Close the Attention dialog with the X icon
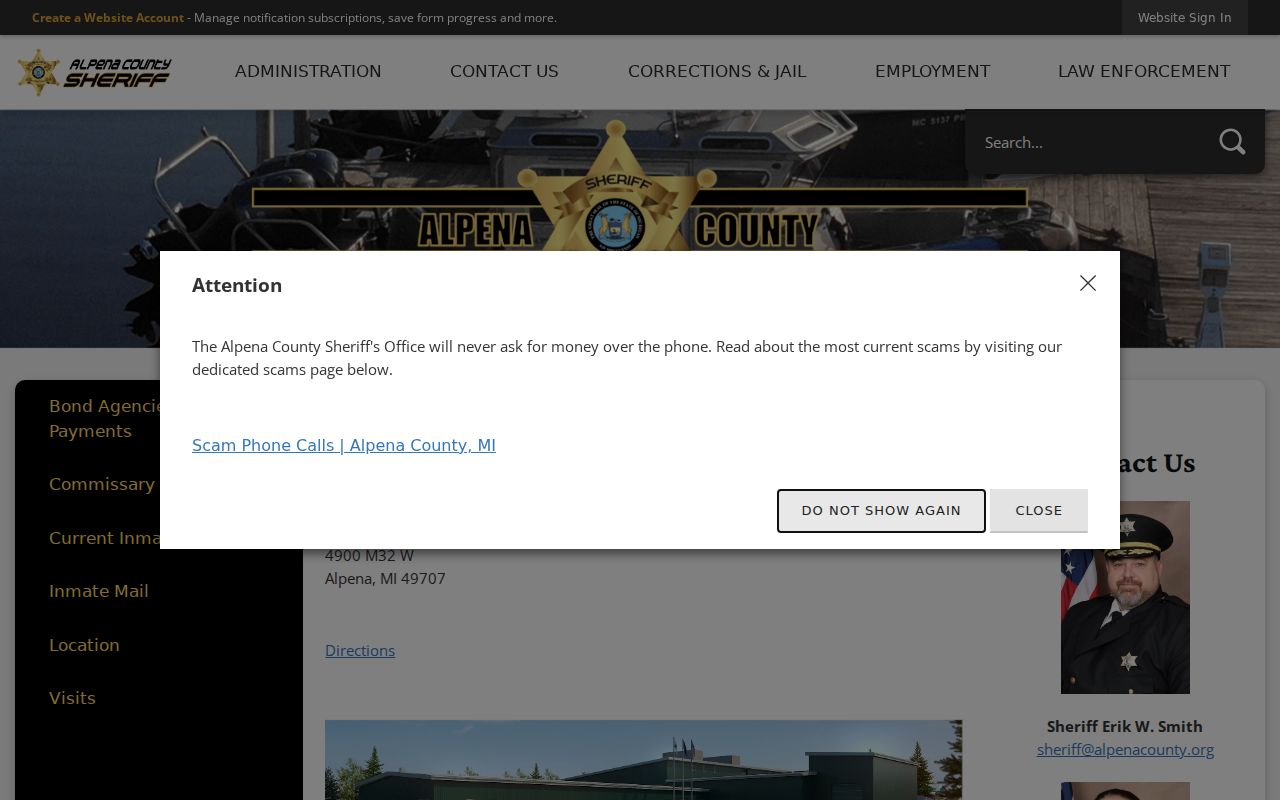The width and height of the screenshot is (1280, 800). 1088,283
